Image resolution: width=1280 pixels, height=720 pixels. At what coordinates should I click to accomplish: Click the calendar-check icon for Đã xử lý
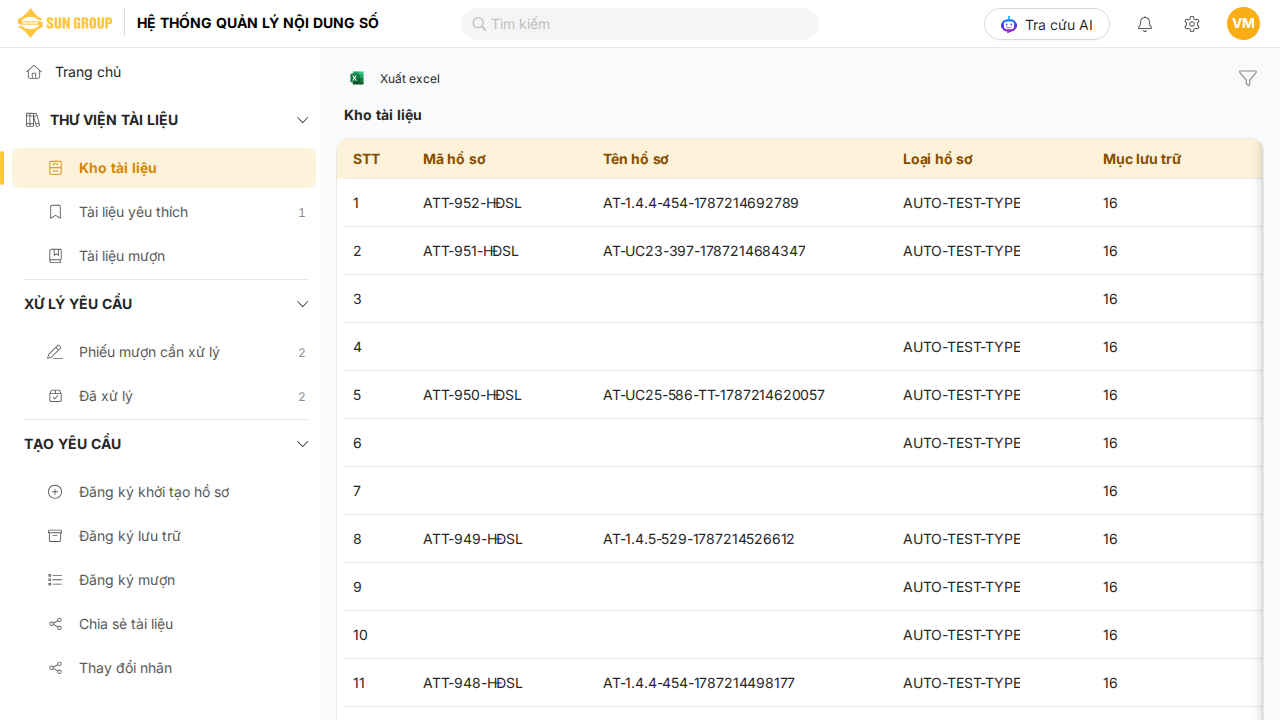(56, 396)
